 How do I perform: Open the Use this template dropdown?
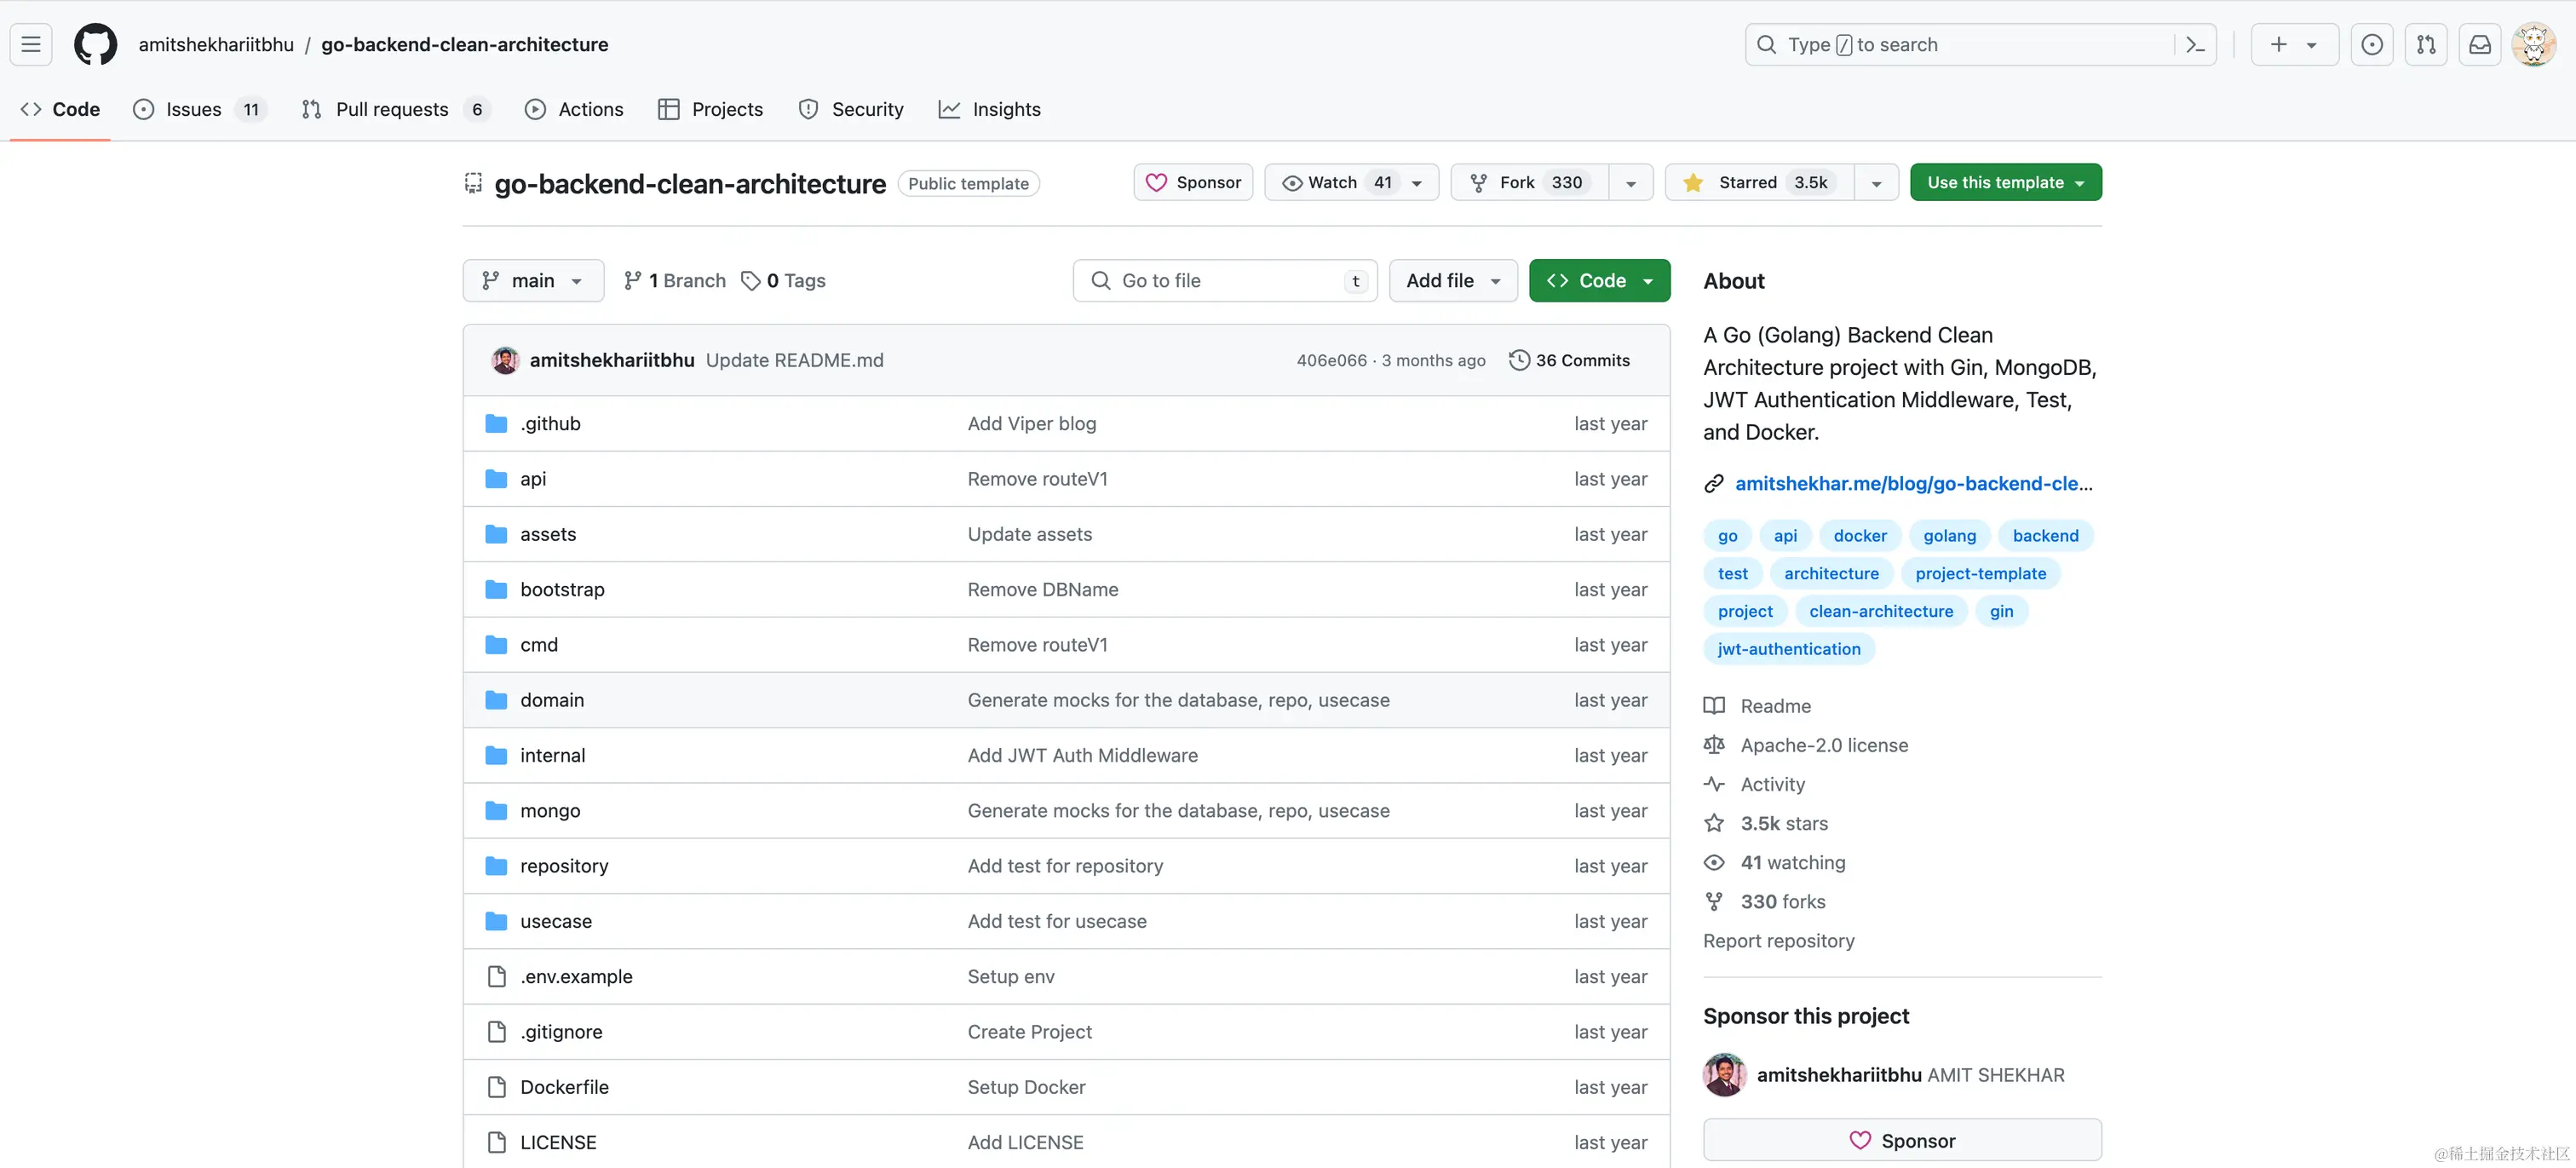[x=2006, y=182]
